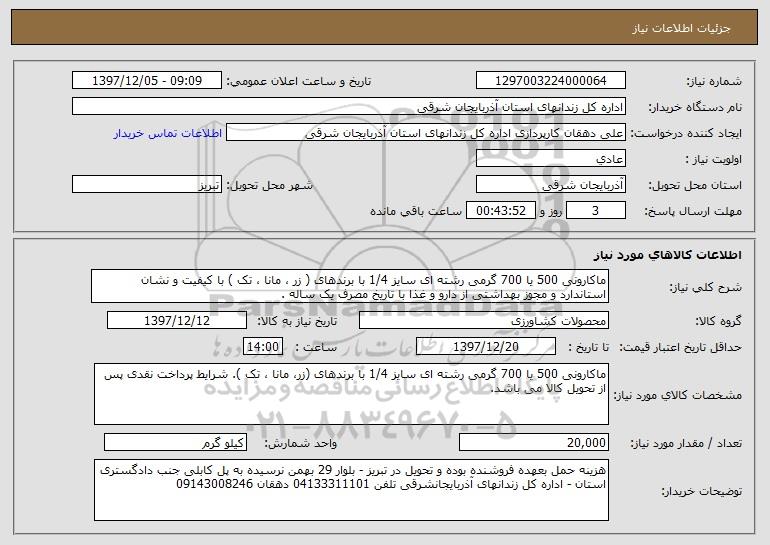This screenshot has height=545, width=770.
Task: Click the label تاریخ نیاز به کالا
Action: [297, 321]
